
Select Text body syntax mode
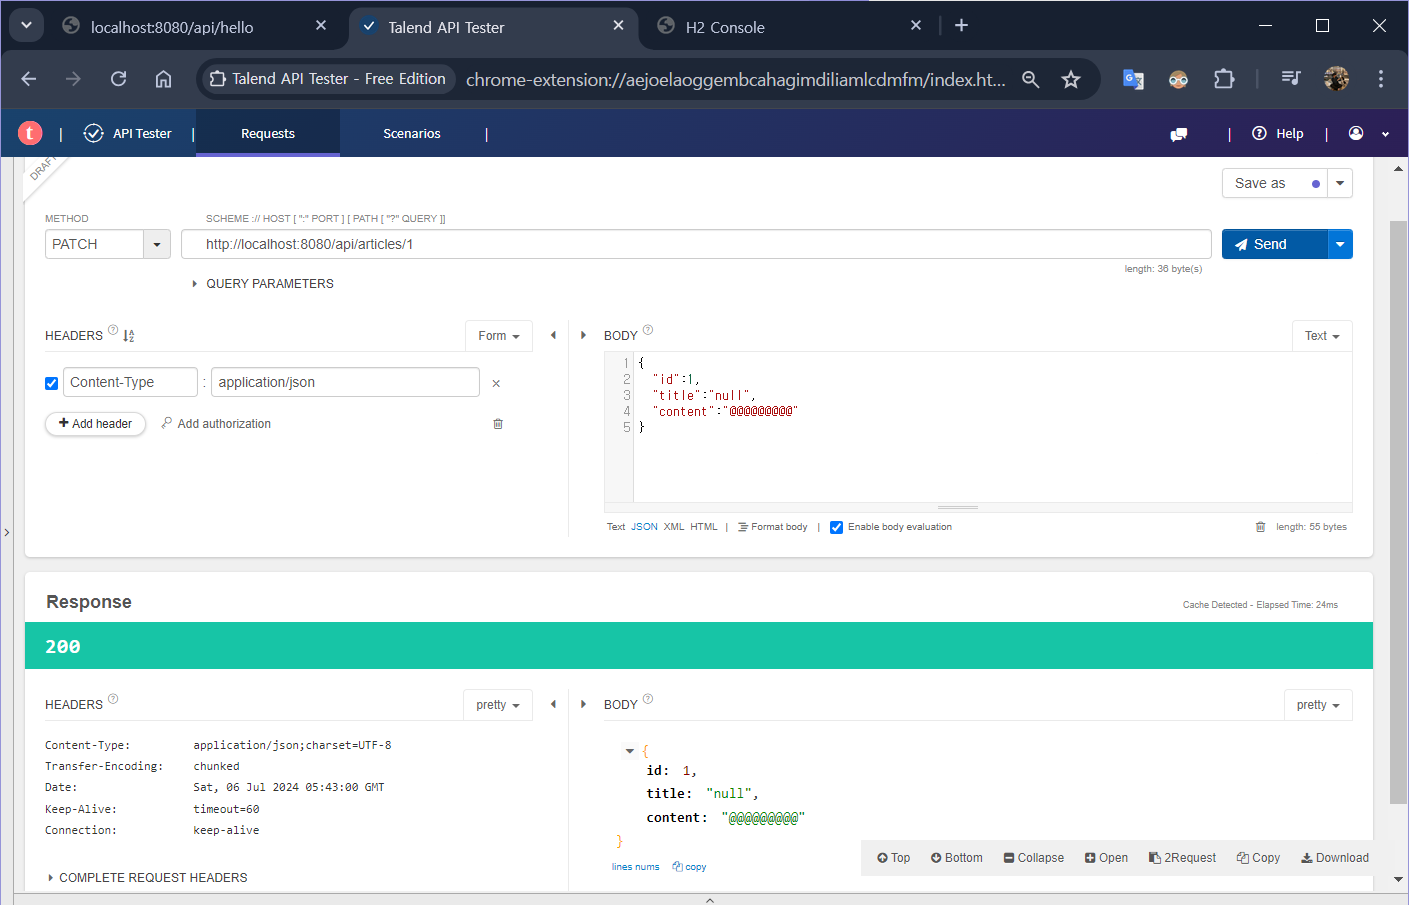(x=616, y=527)
